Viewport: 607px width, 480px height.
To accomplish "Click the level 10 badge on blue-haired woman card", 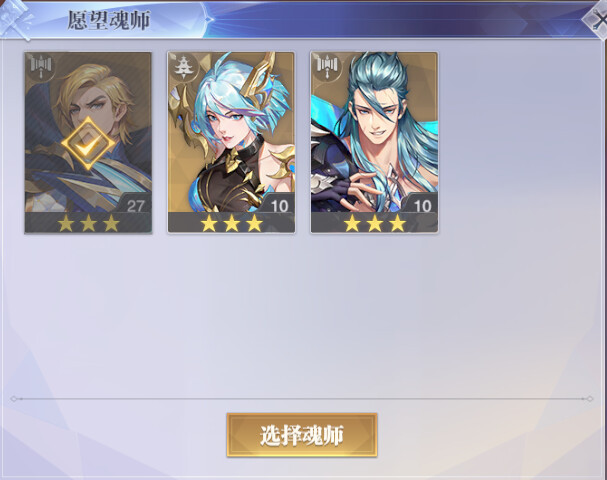I will pyautogui.click(x=279, y=205).
